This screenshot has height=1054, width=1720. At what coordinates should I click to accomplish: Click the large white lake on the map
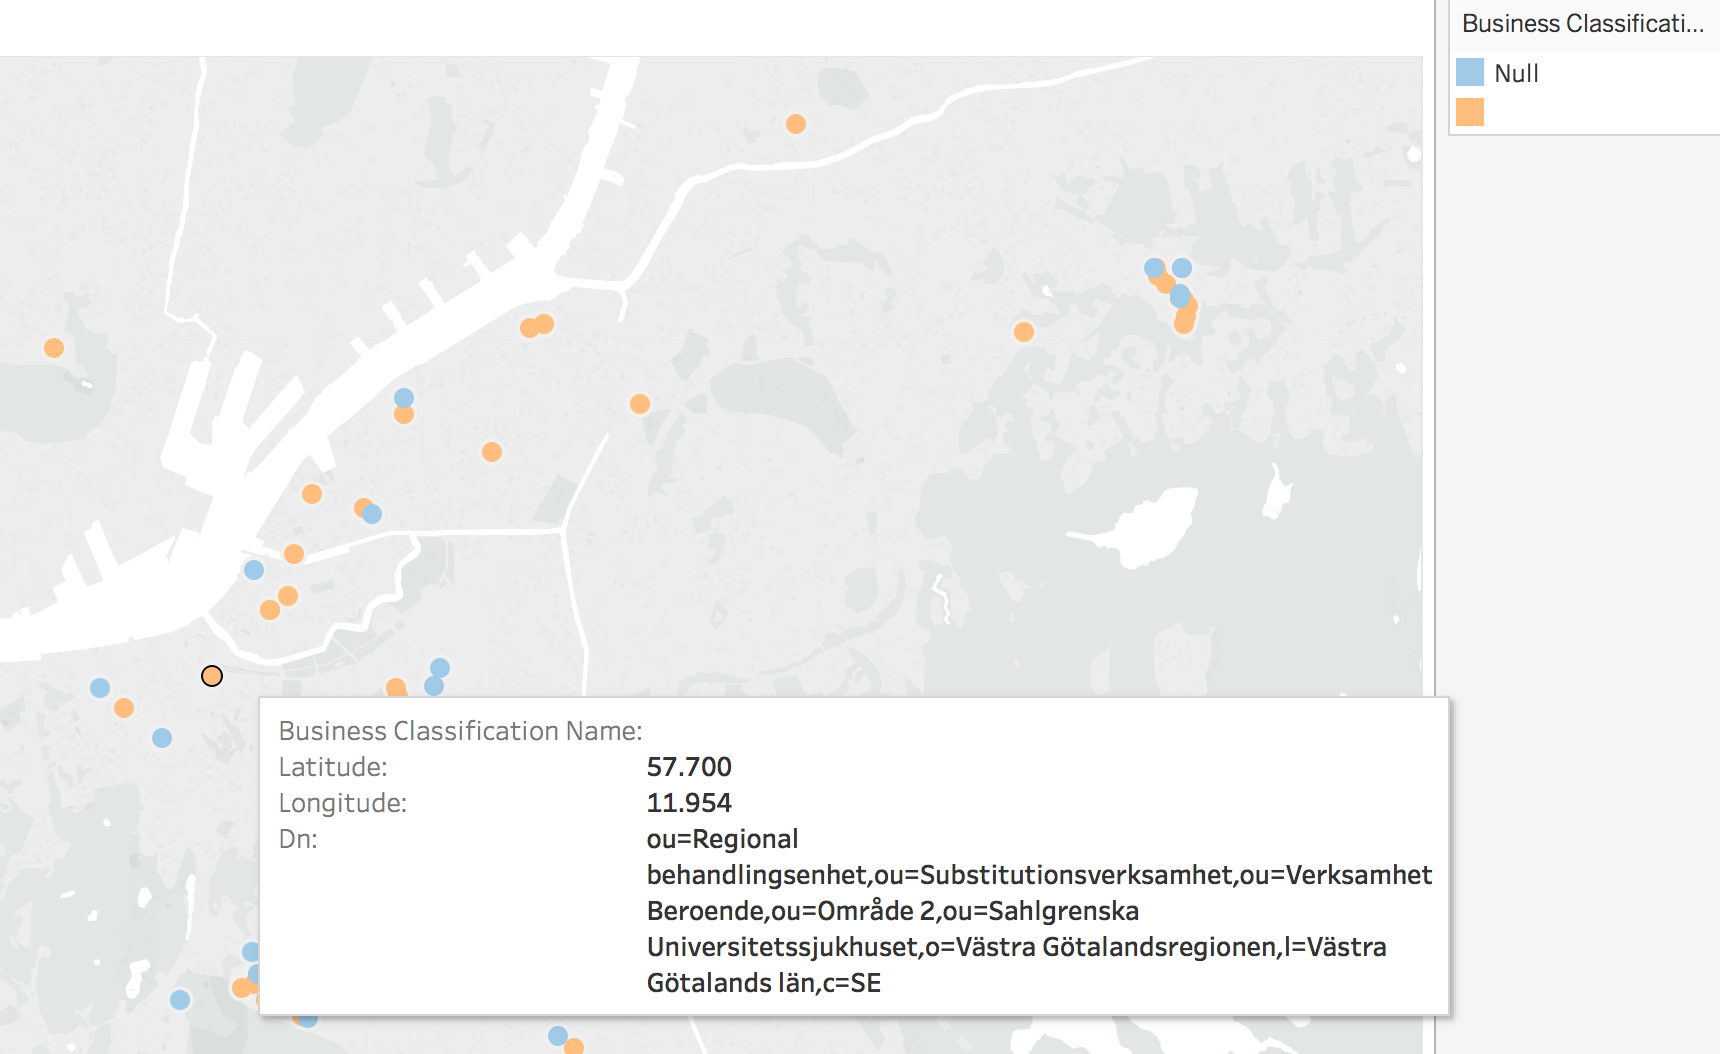[1150, 528]
